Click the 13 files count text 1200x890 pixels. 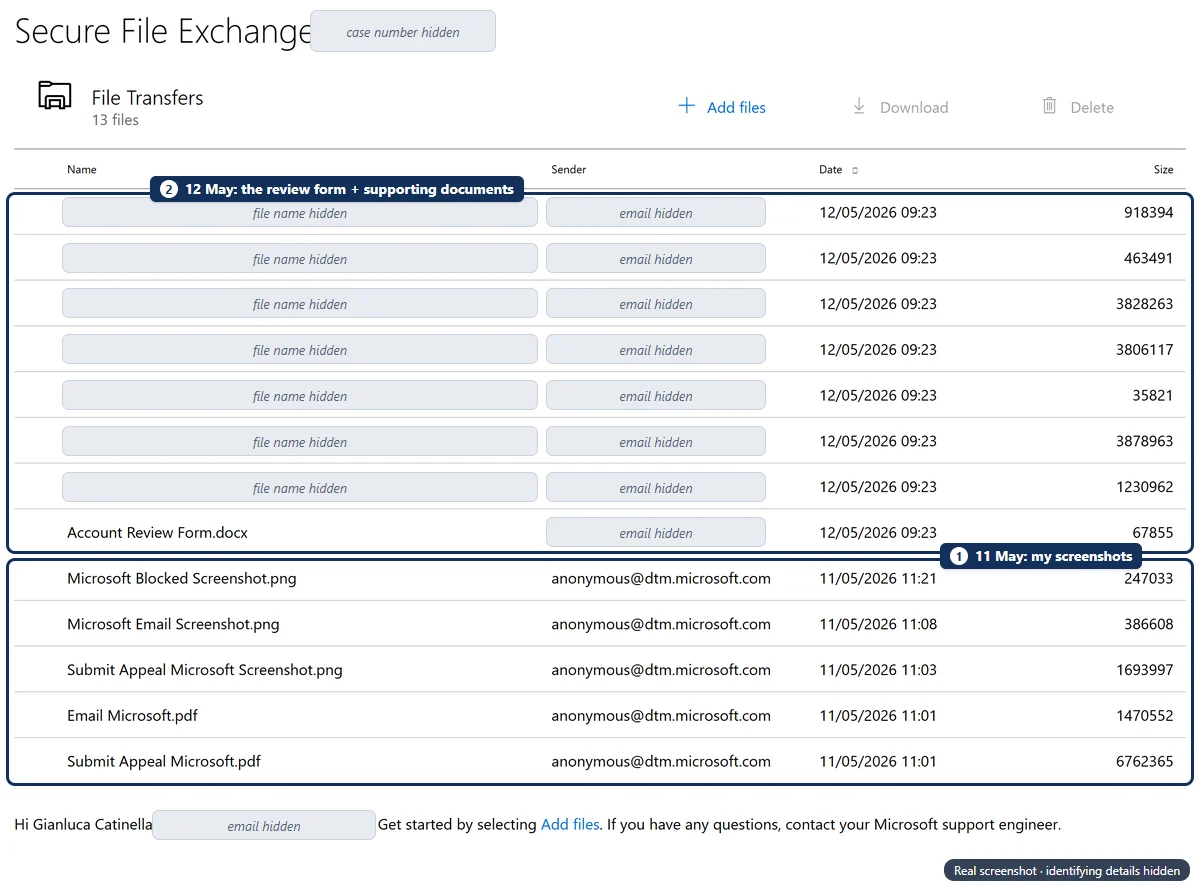tap(115, 120)
